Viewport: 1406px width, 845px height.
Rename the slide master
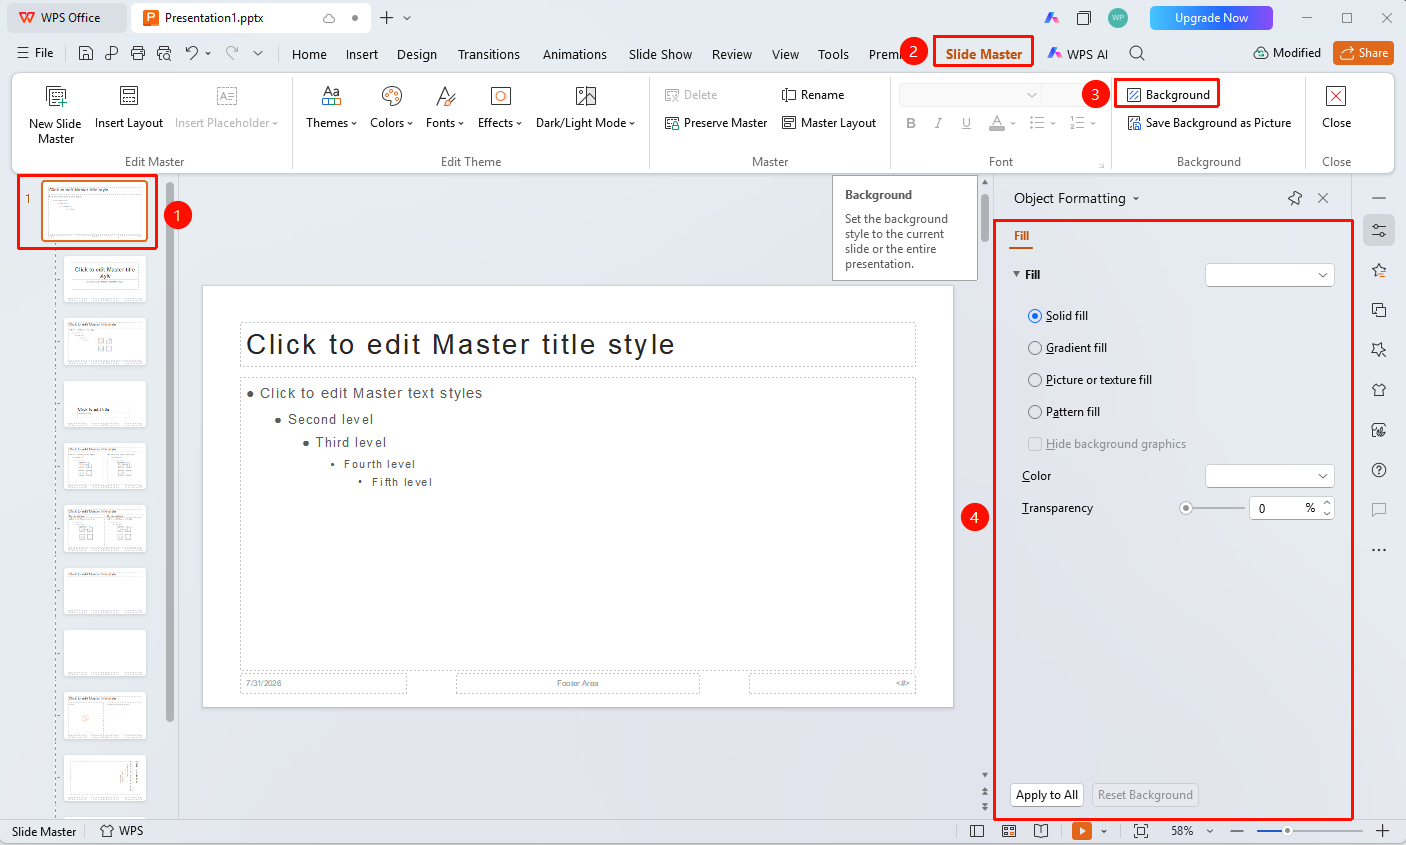pos(813,95)
